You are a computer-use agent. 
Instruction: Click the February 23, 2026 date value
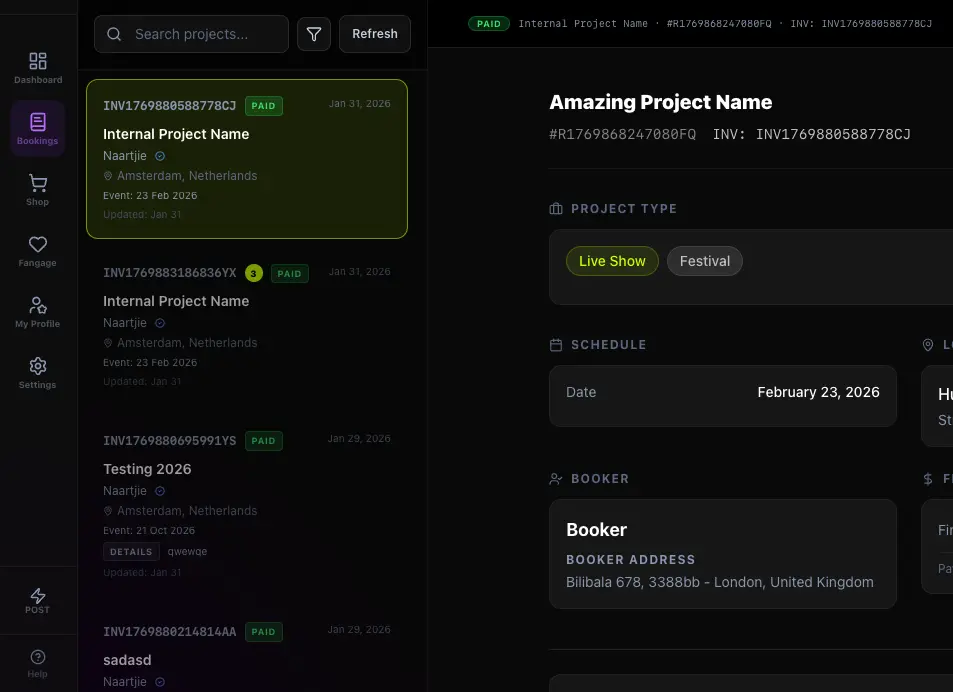tap(818, 392)
